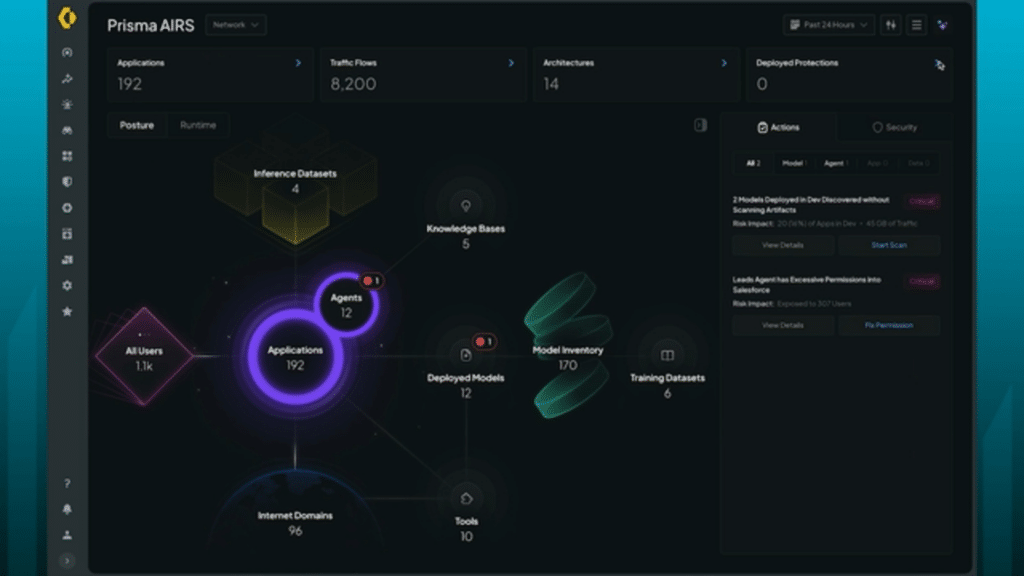This screenshot has height=576, width=1024.
Task: Open the hamburger list menu icon
Action: pos(916,25)
